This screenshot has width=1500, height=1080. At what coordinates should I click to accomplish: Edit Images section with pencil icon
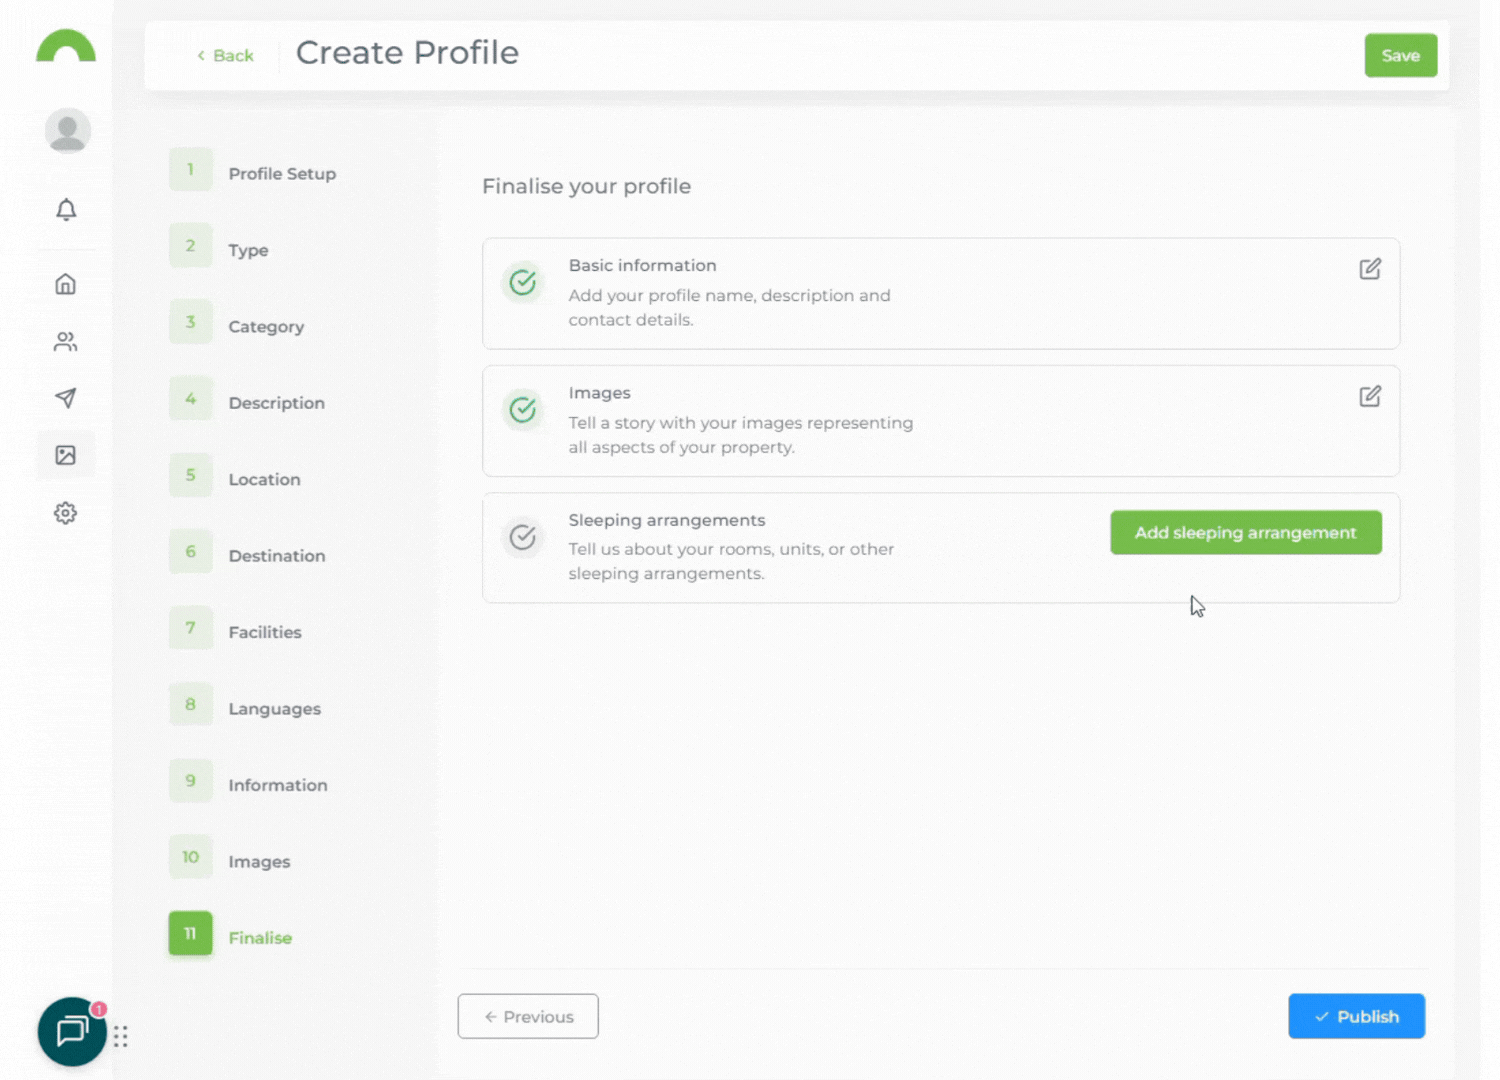(x=1369, y=396)
